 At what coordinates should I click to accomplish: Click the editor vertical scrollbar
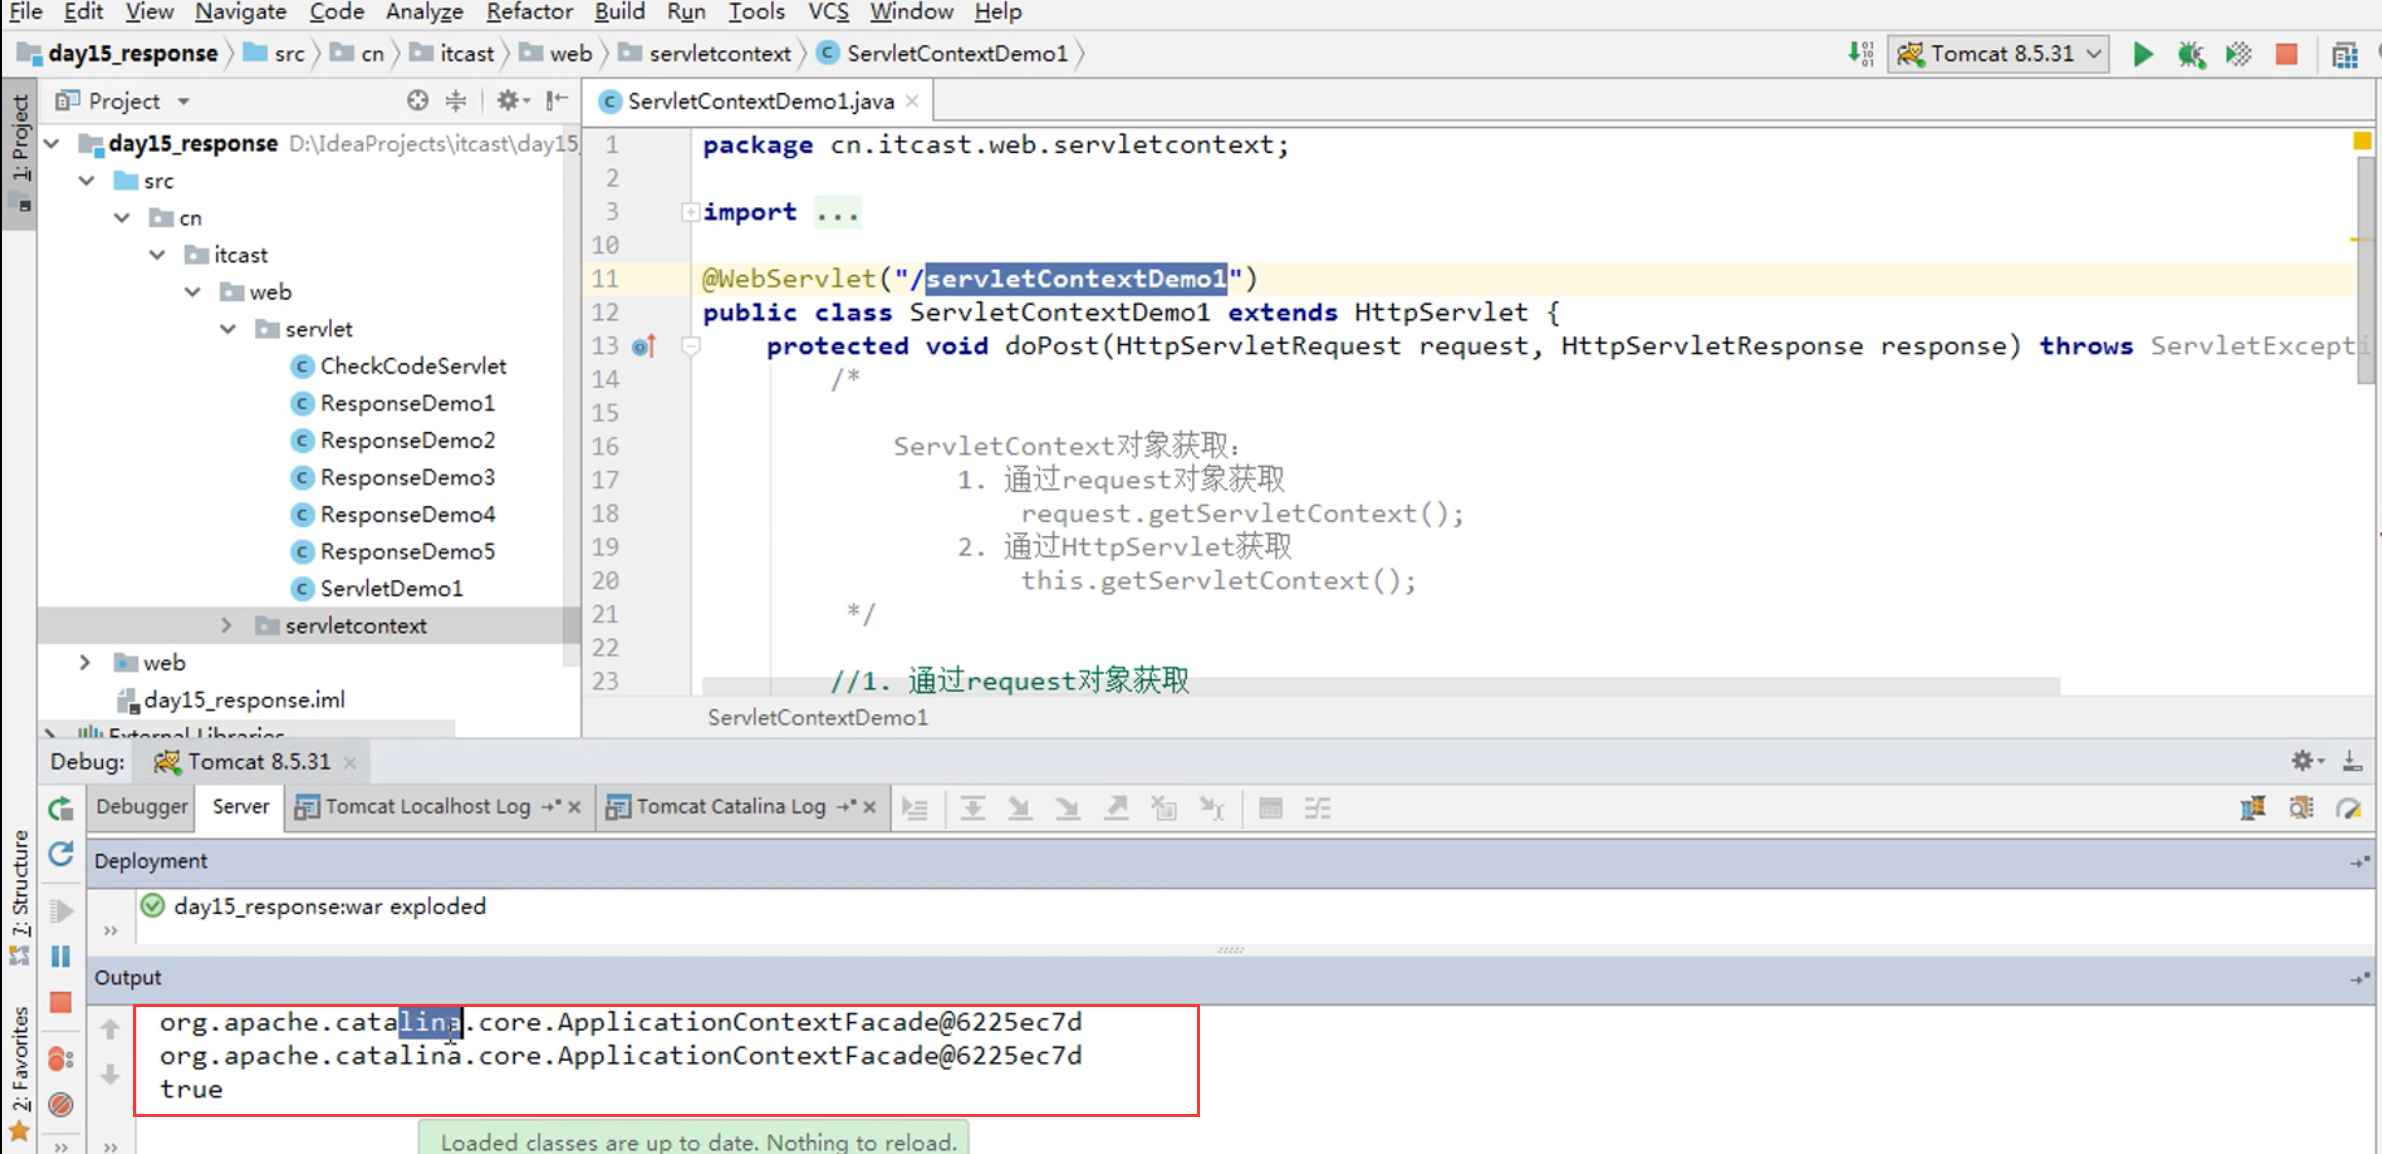click(2365, 270)
